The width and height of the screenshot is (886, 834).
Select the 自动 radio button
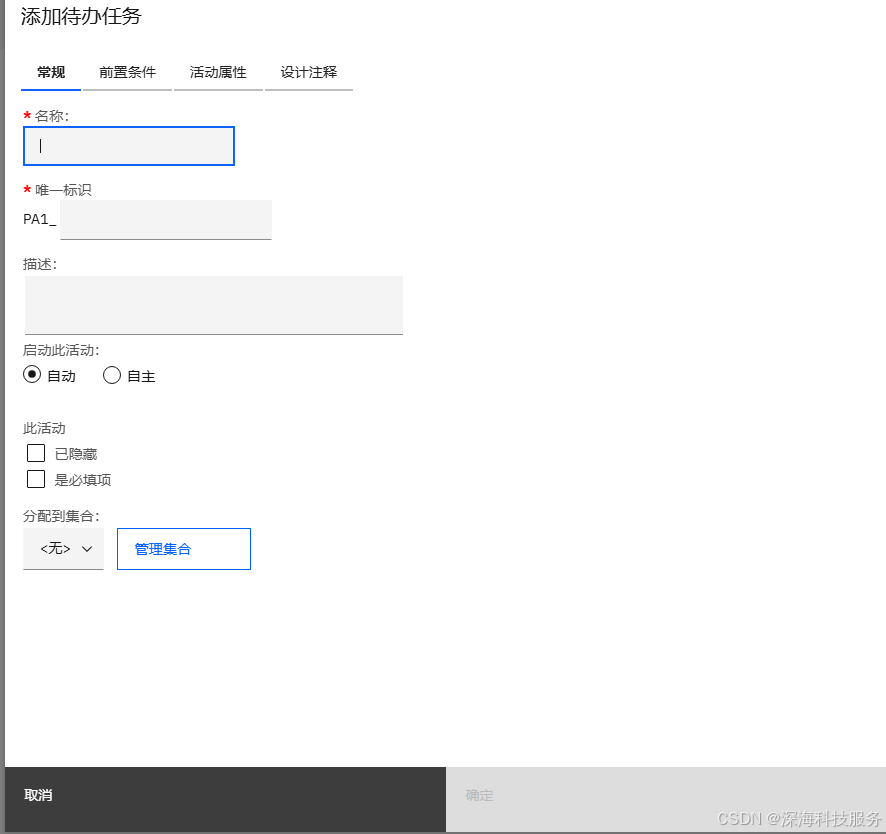[32, 375]
